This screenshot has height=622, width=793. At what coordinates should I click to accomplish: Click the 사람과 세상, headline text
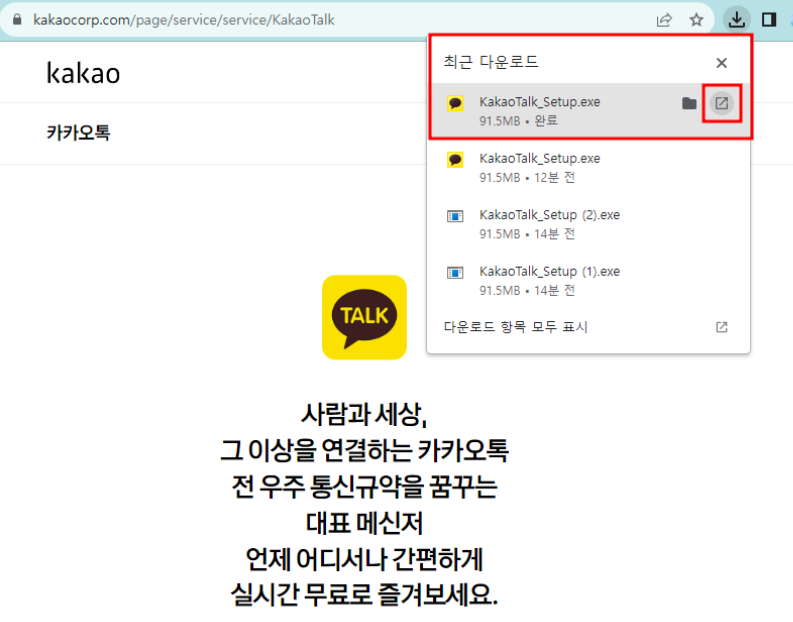364,414
